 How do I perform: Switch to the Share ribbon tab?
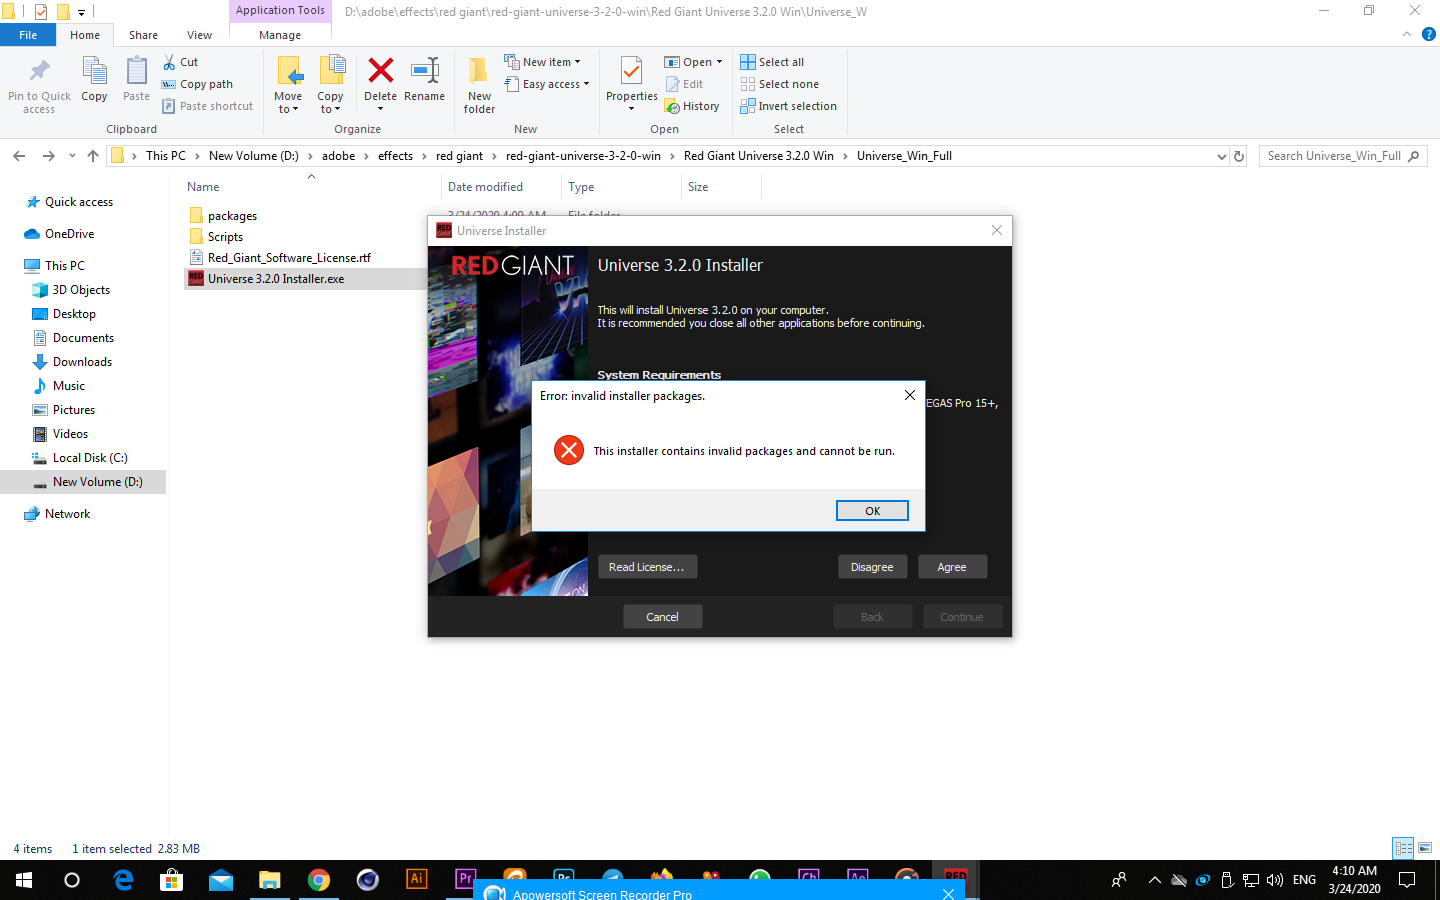143,35
